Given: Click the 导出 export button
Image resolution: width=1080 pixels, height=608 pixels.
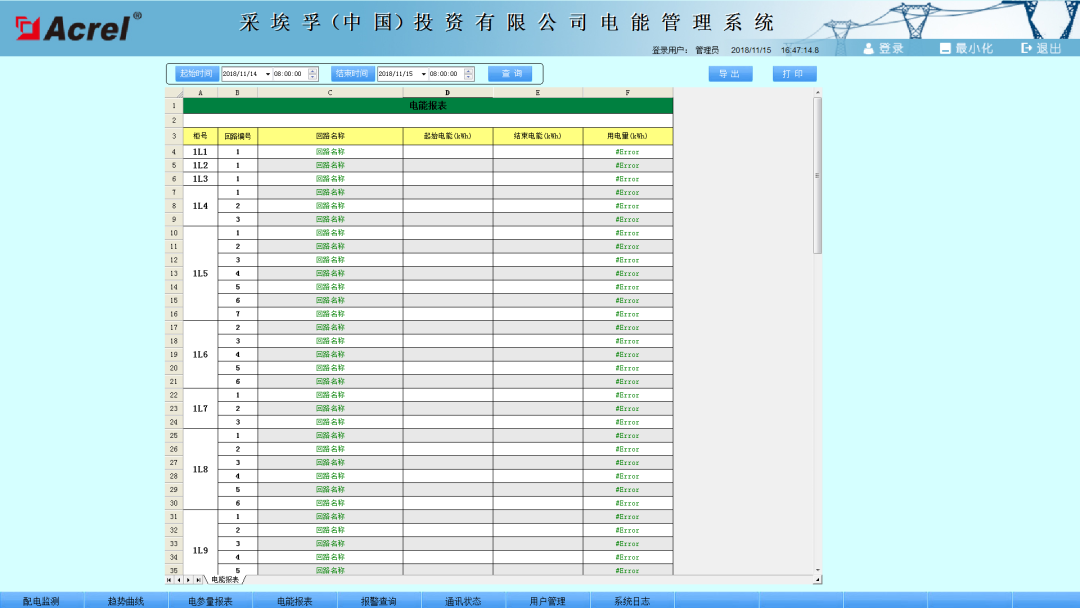Looking at the screenshot, I should click(730, 73).
